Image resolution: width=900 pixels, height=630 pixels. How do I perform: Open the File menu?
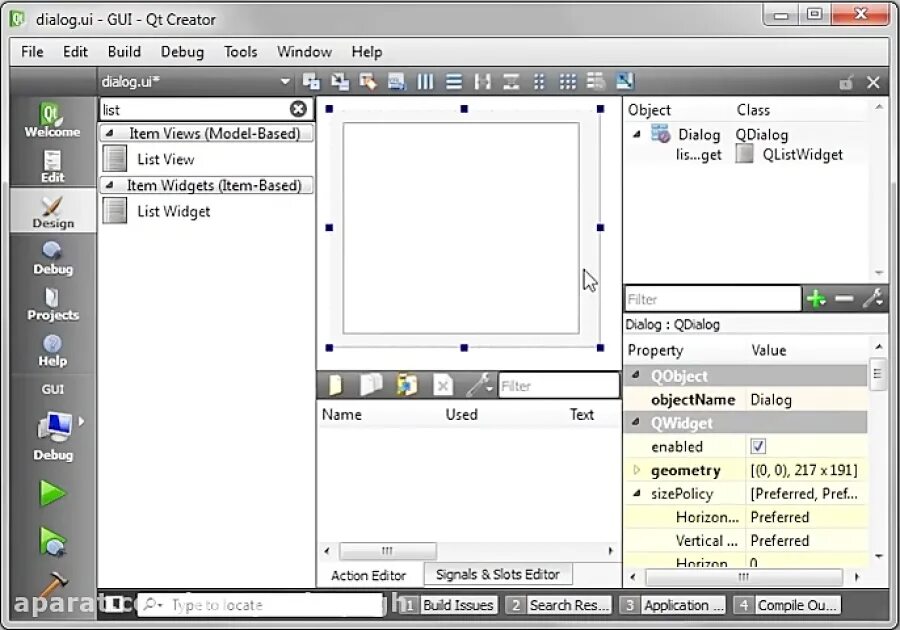32,52
